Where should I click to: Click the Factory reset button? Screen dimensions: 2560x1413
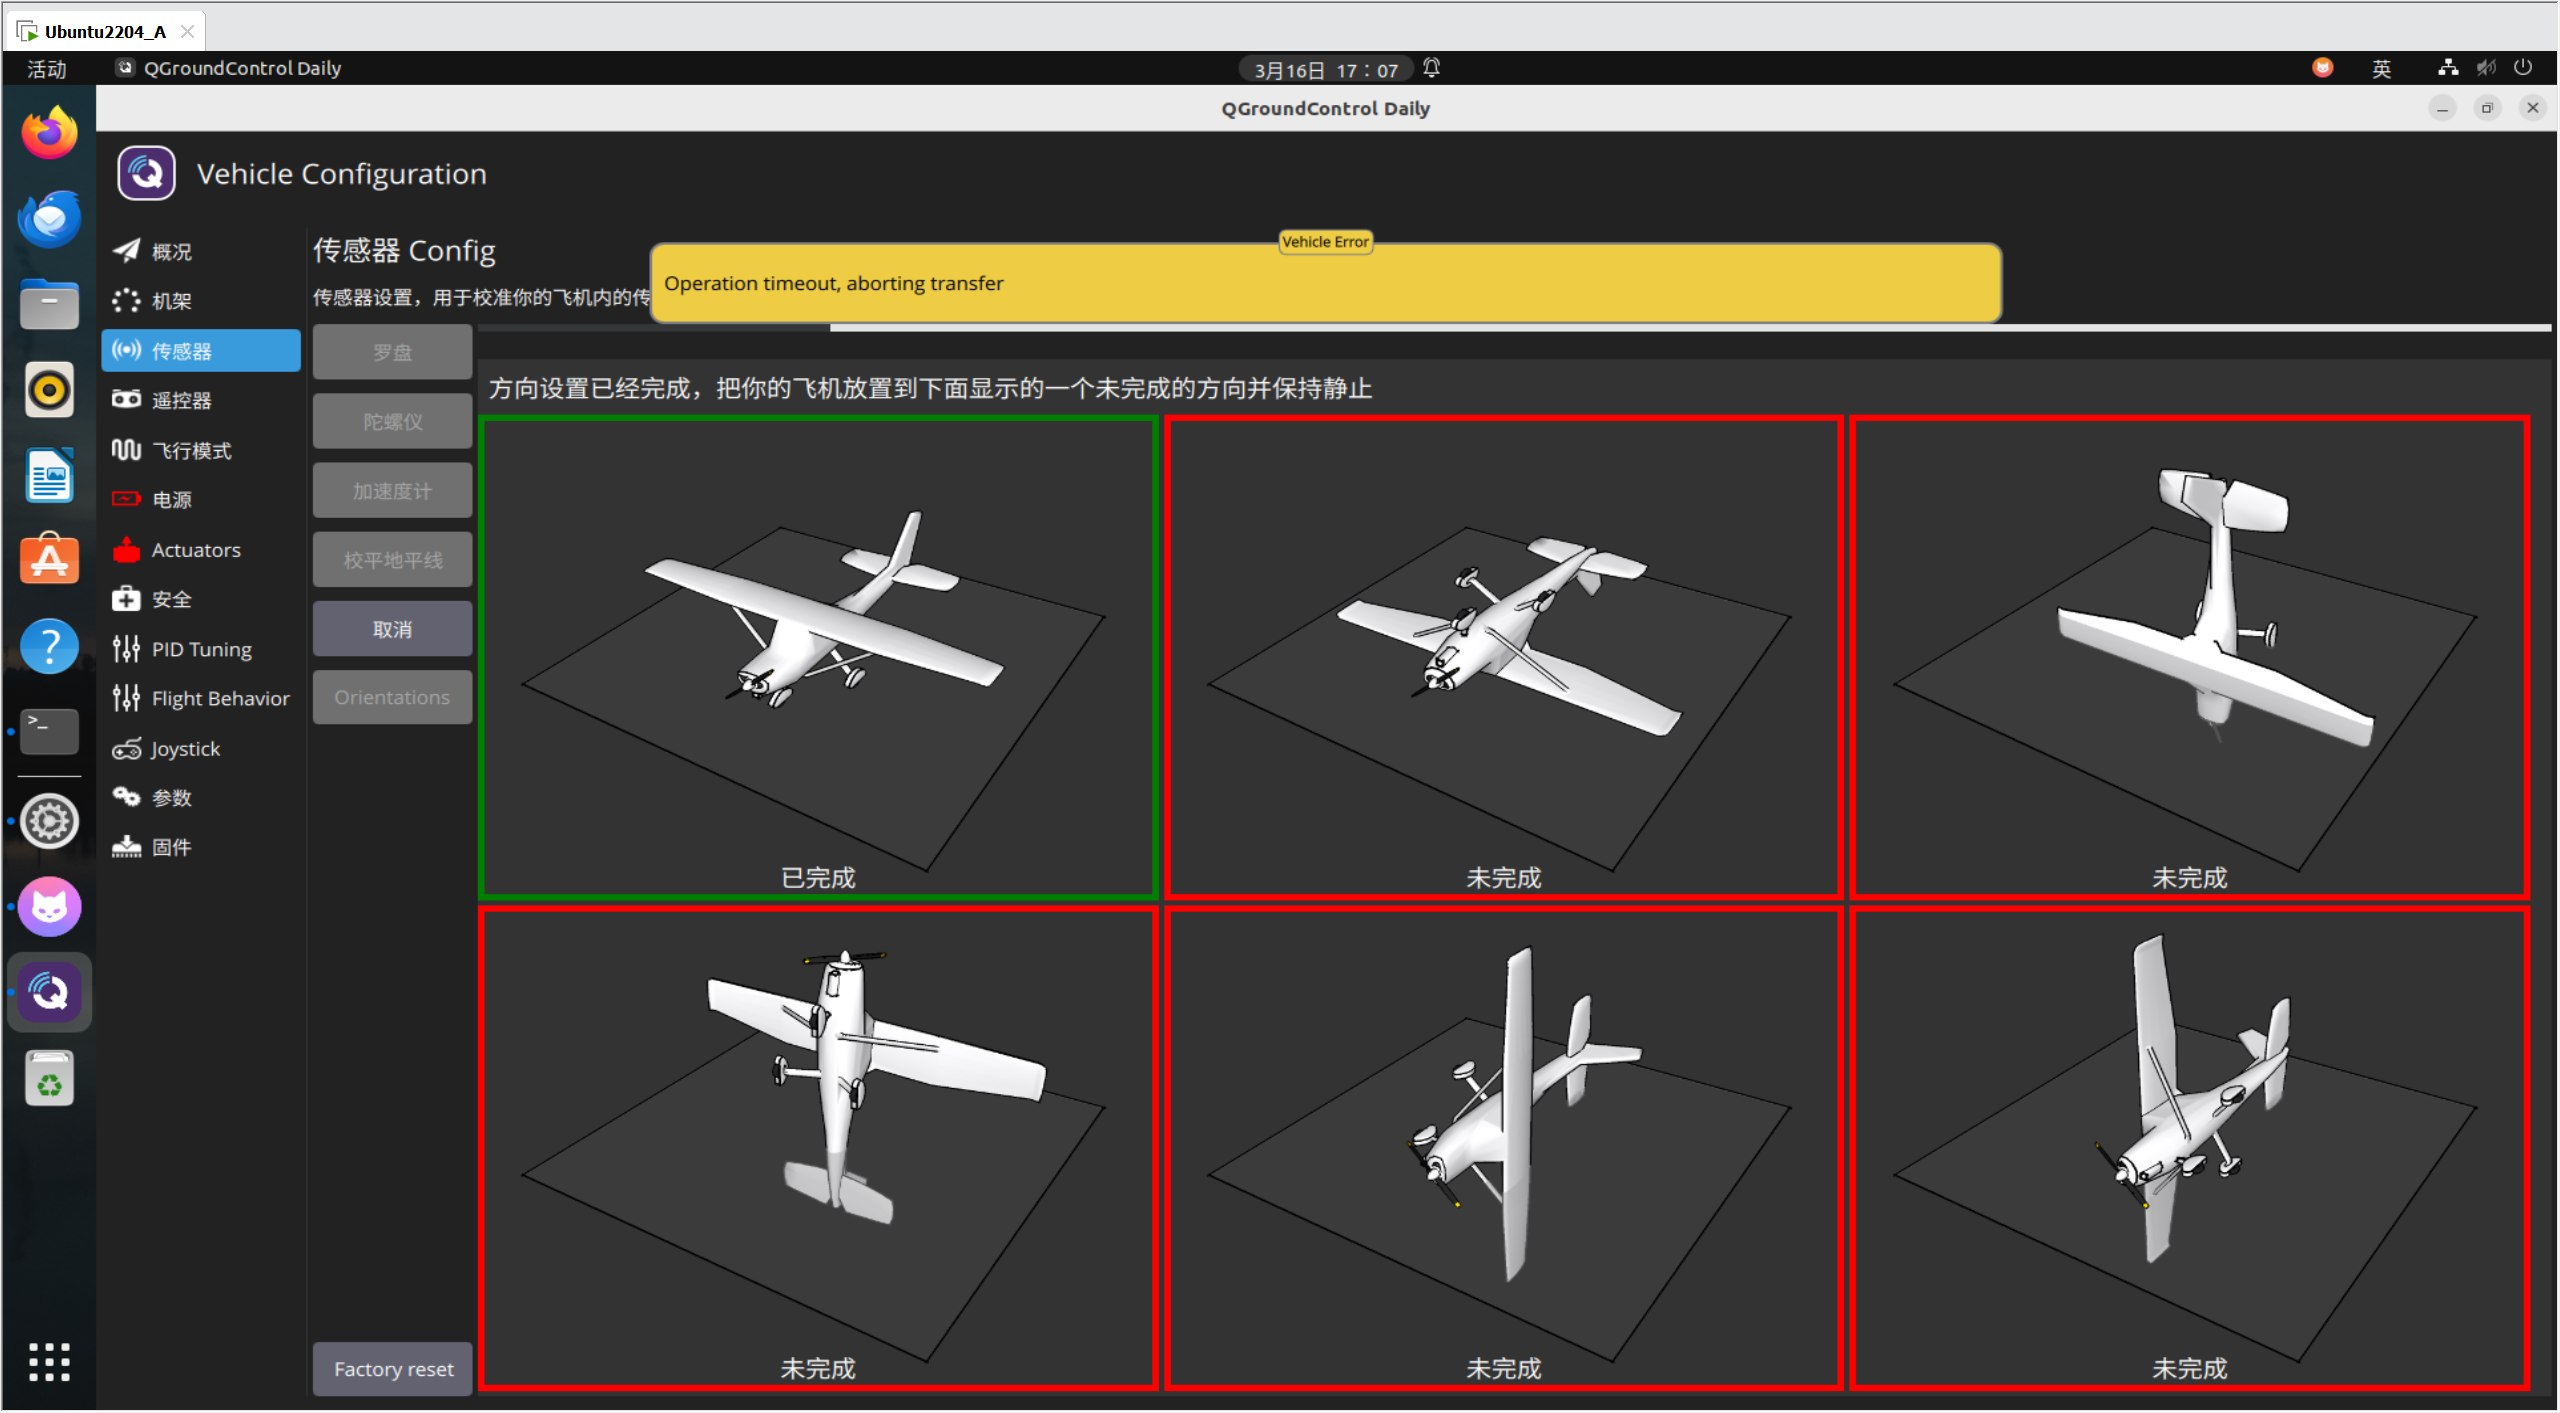(393, 1369)
